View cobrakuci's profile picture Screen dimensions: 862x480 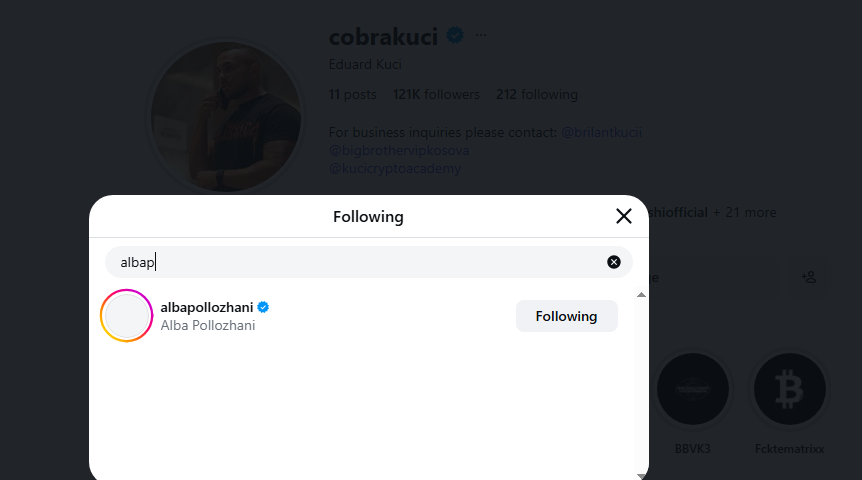point(226,117)
